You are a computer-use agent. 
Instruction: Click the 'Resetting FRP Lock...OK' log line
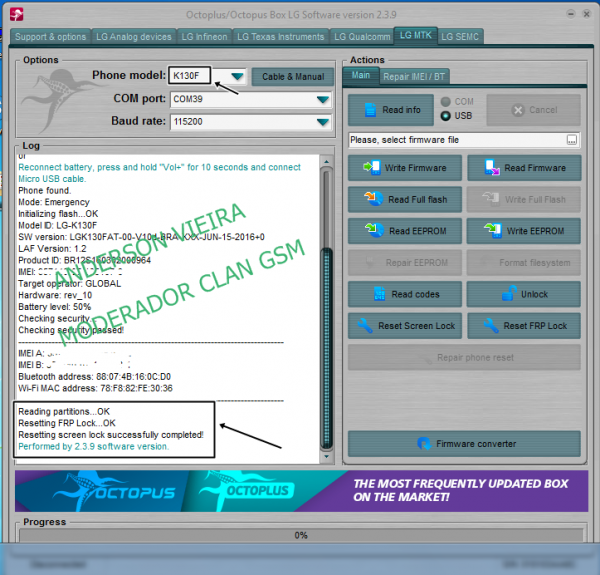67,423
